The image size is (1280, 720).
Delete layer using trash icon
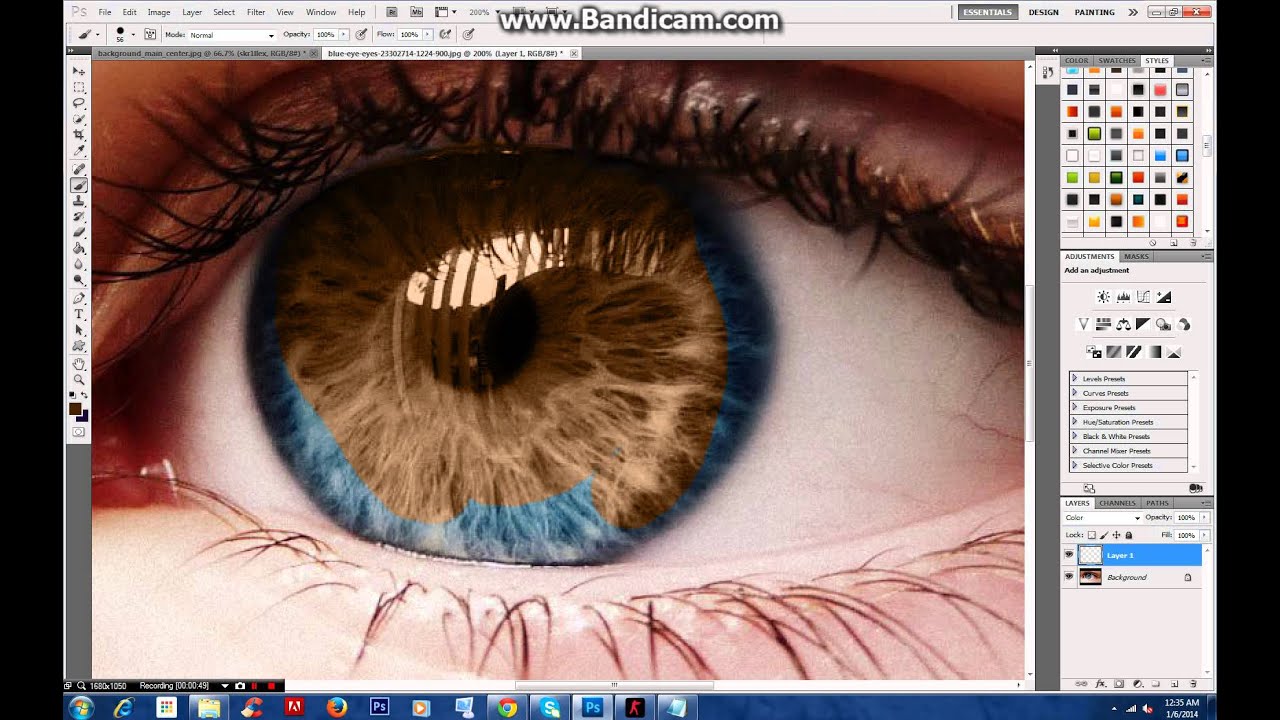1193,684
